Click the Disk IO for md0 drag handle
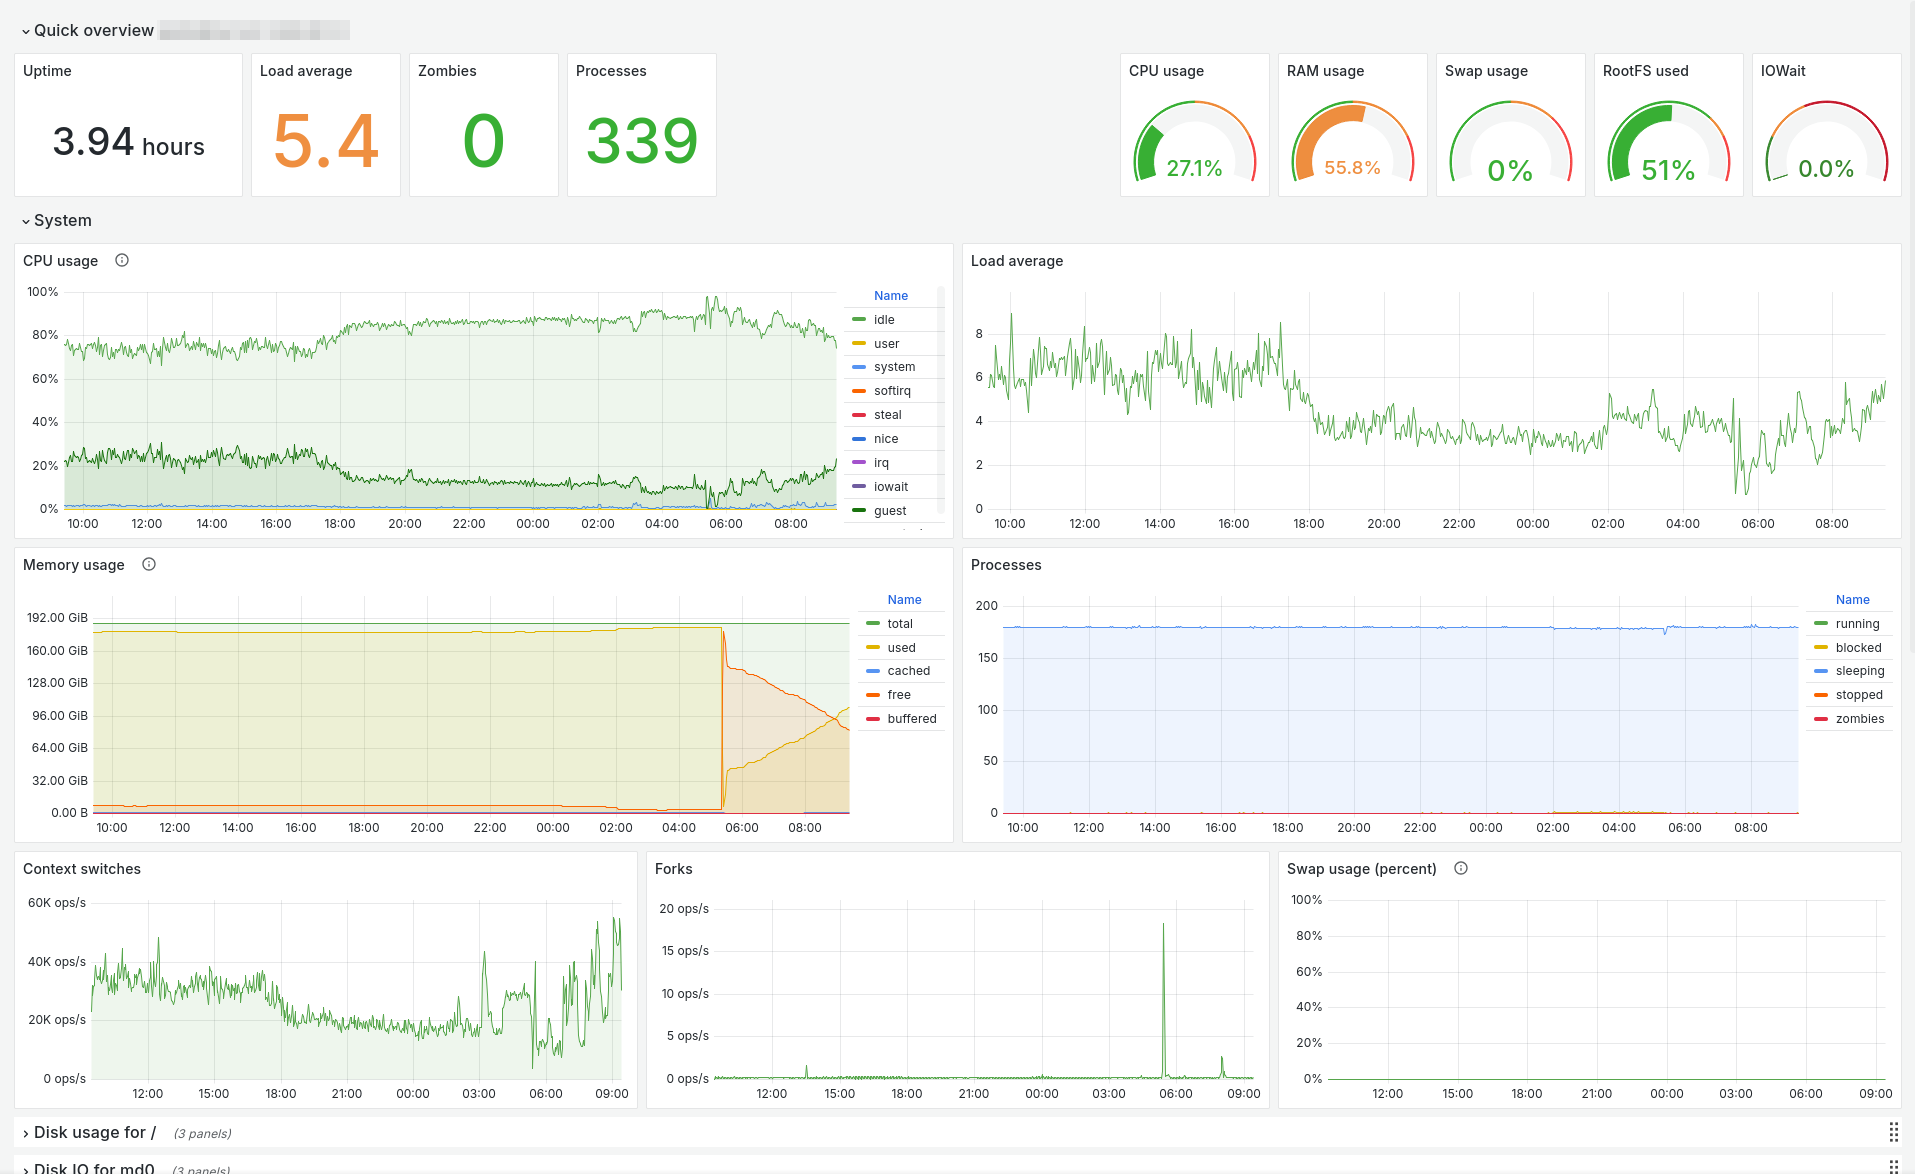 [x=1893, y=1167]
